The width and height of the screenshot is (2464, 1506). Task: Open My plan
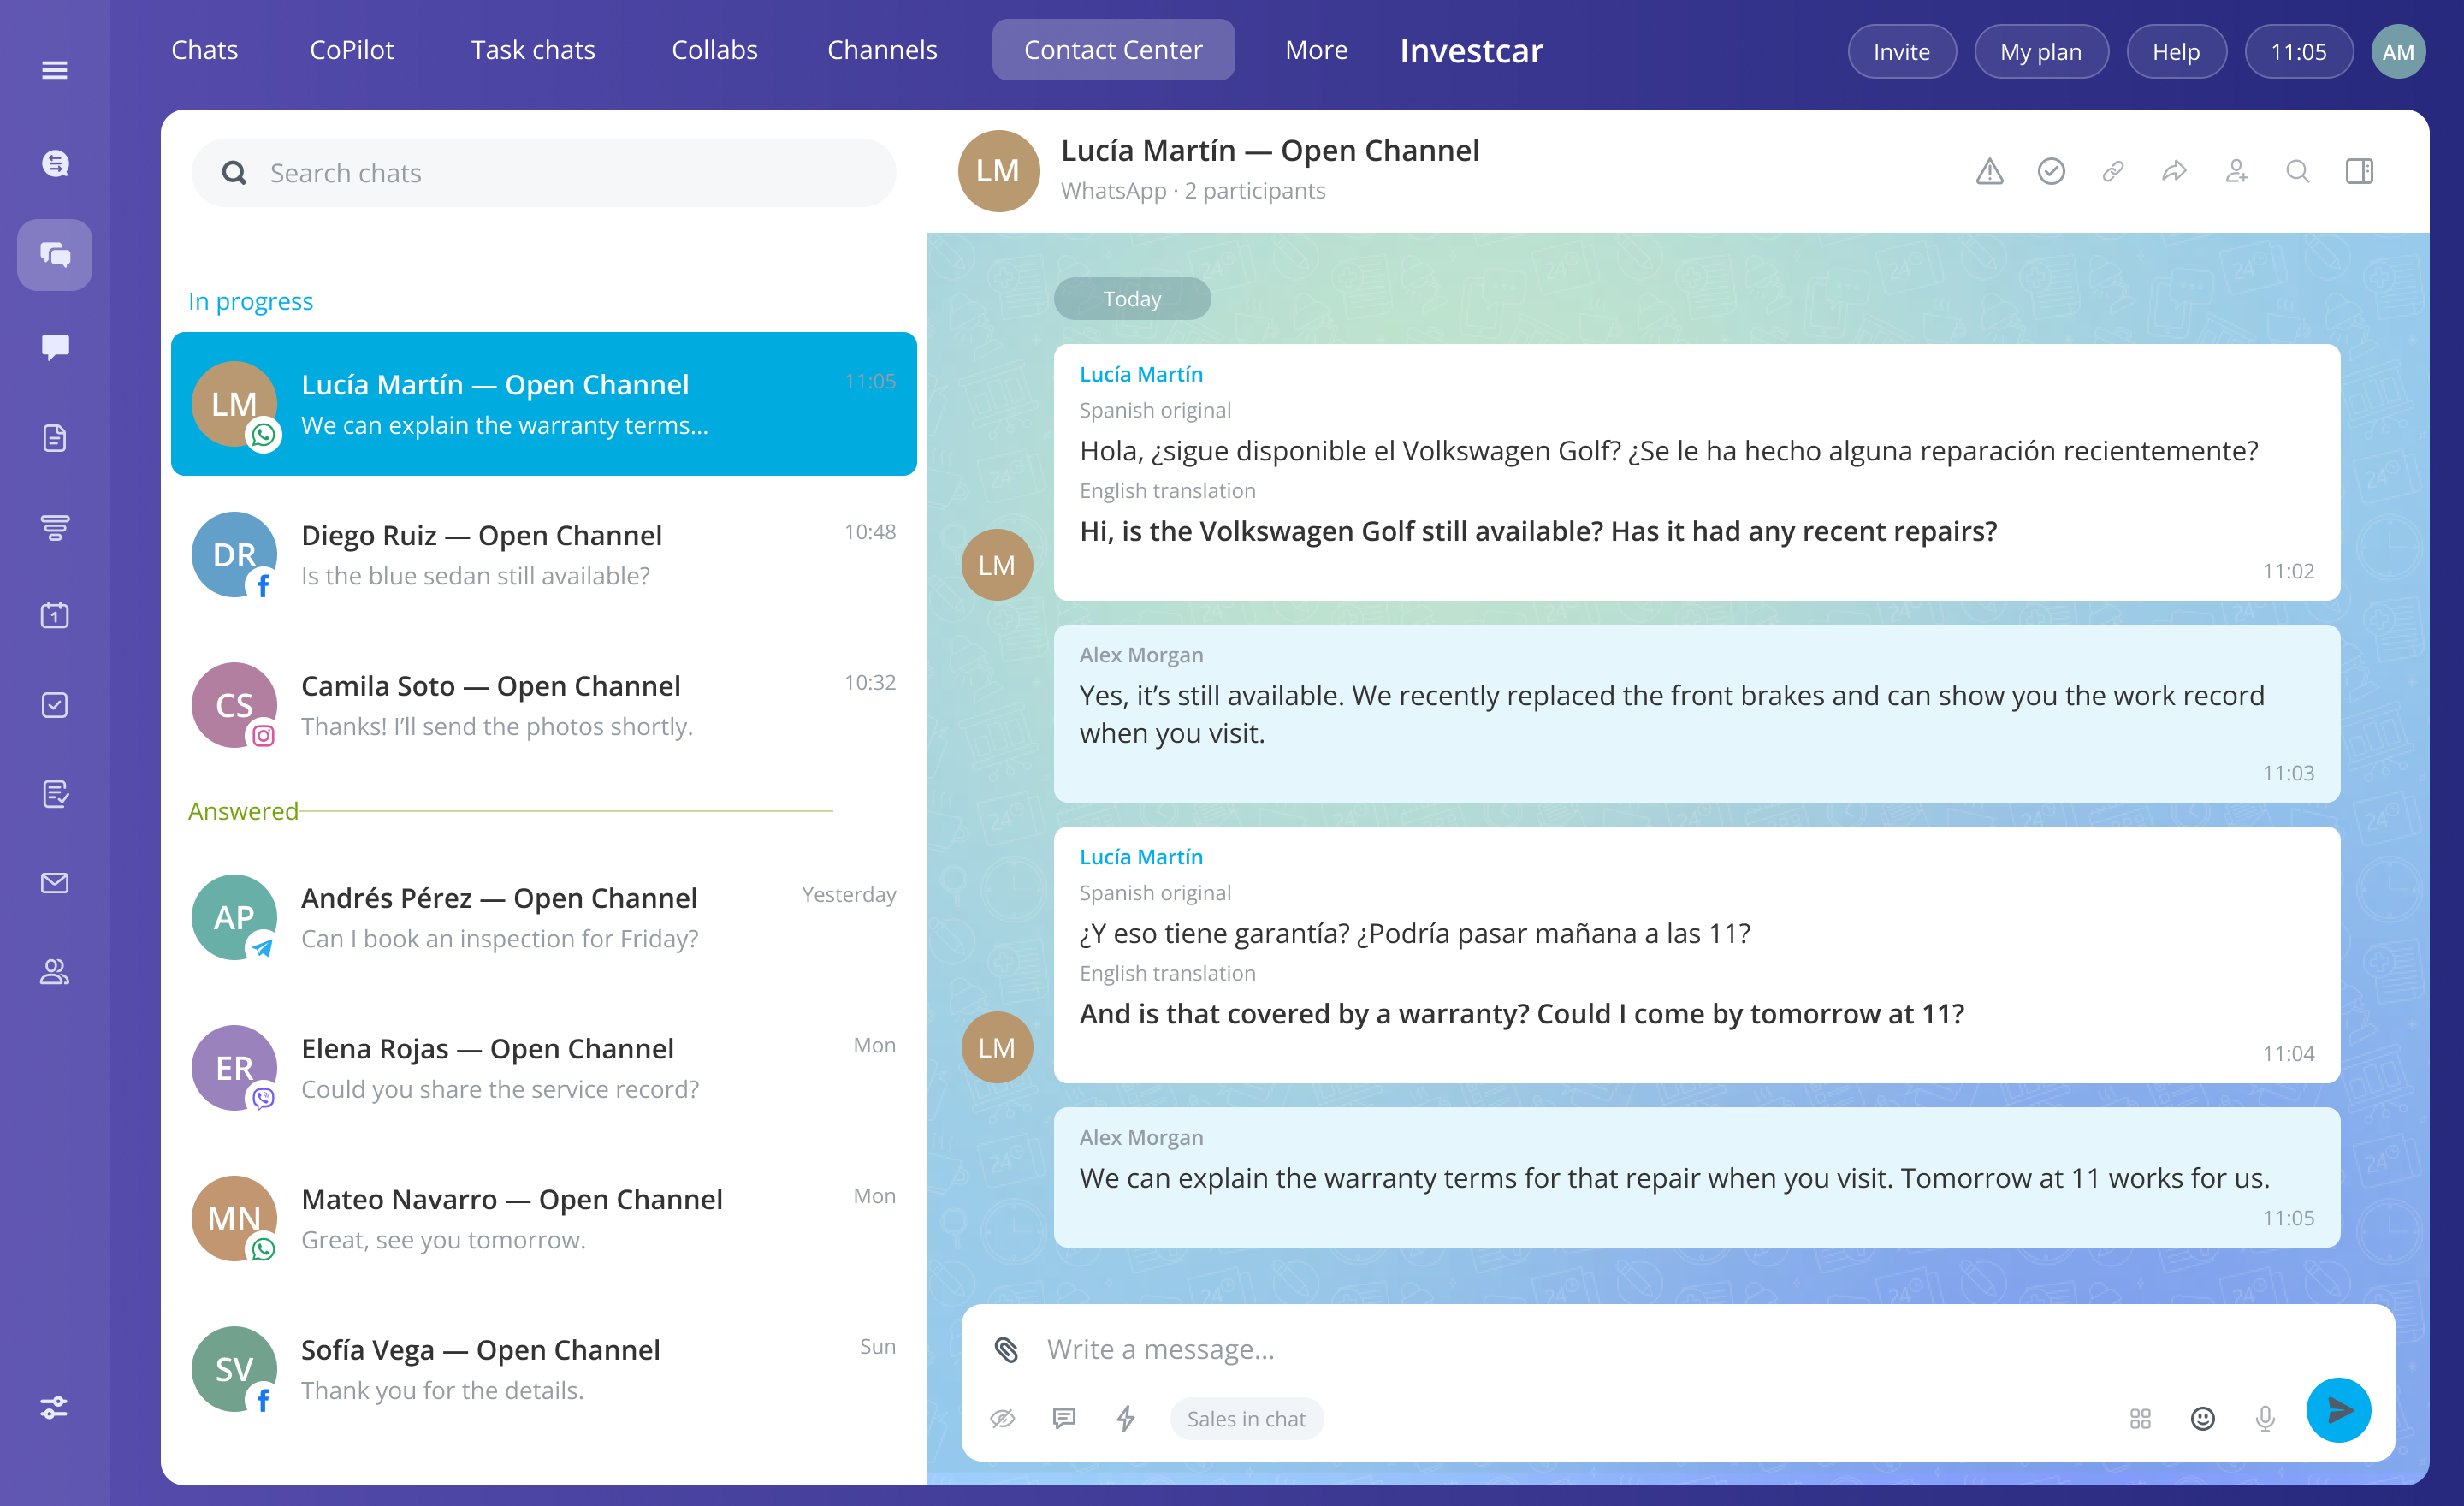[x=2041, y=51]
